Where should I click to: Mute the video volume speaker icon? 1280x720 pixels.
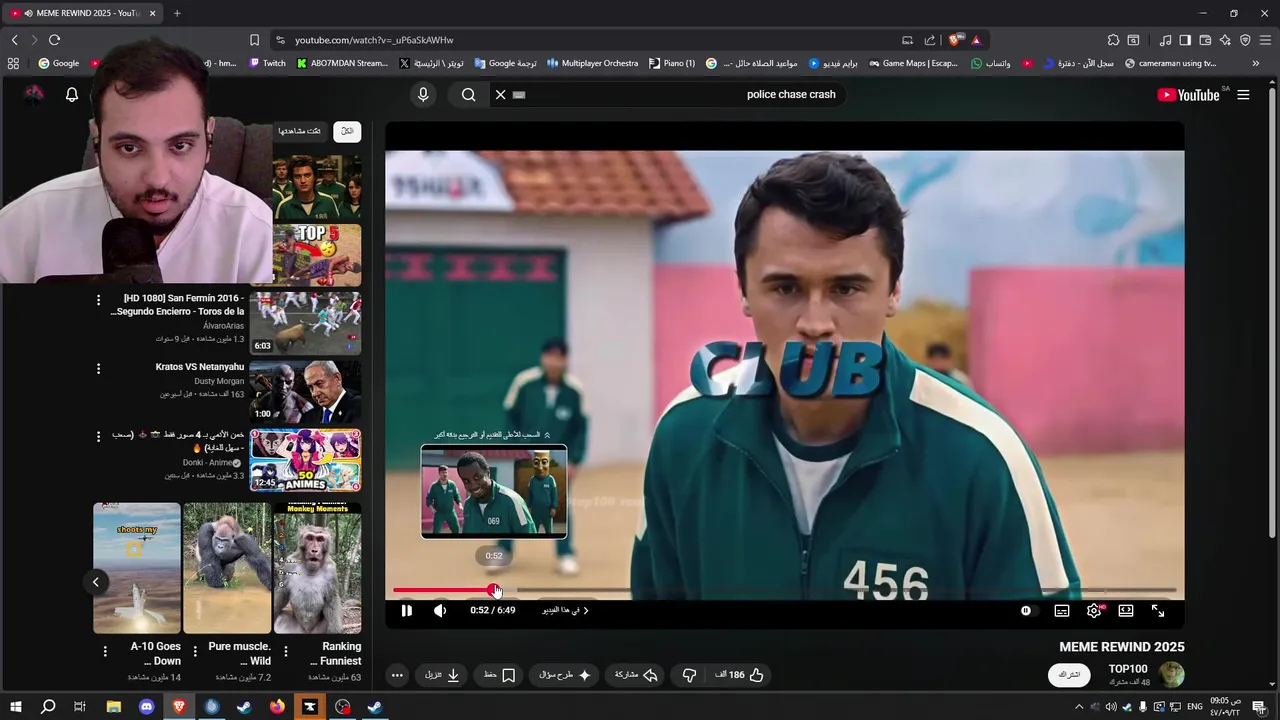tap(440, 610)
